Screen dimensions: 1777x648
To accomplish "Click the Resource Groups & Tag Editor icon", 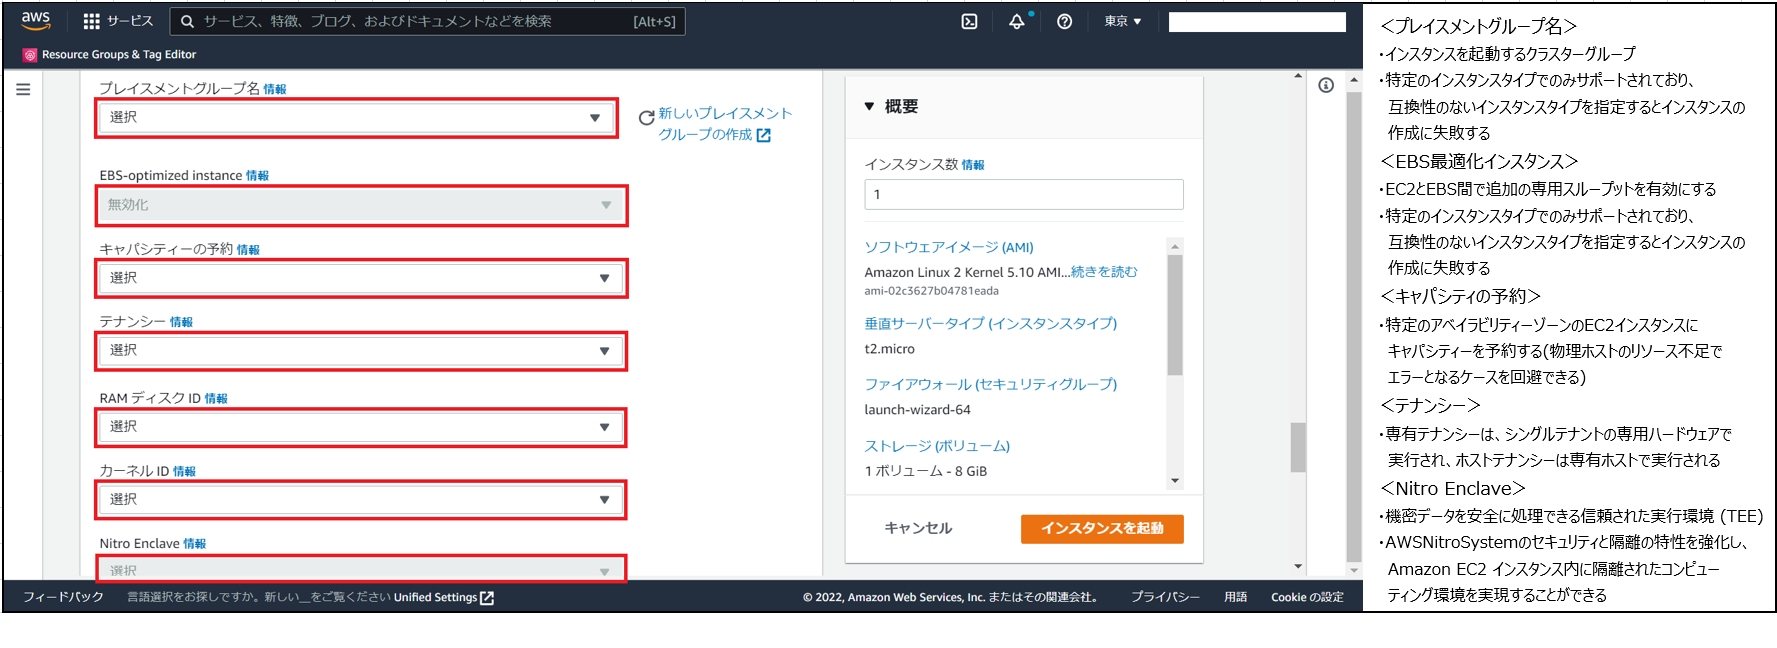I will tap(30, 55).
